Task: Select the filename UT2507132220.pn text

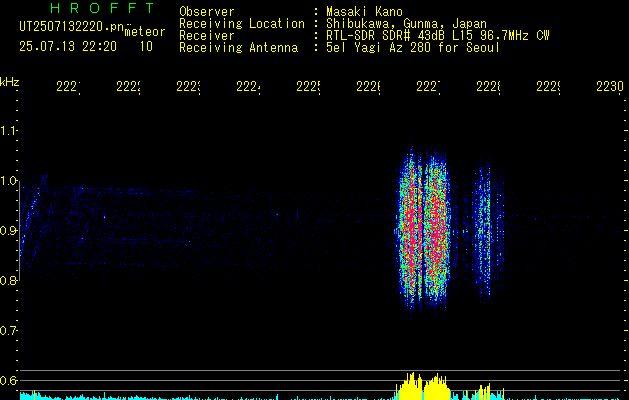Action: (71, 27)
